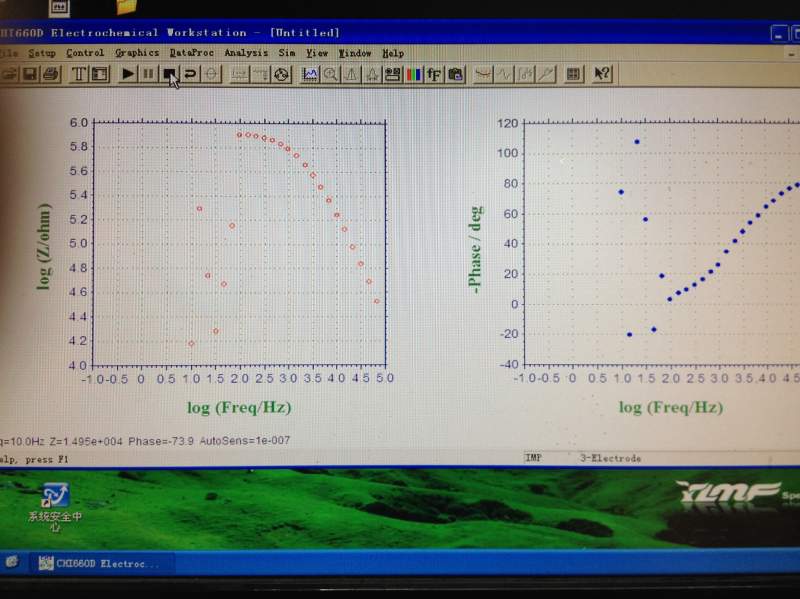Stop the experiment with square button
The height and width of the screenshot is (599, 800).
coord(169,74)
